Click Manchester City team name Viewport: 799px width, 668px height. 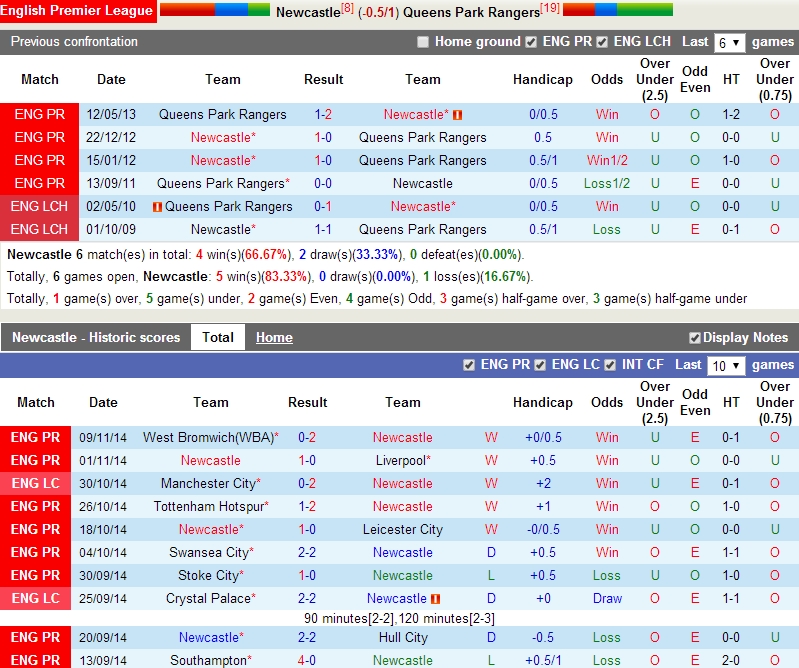click(x=210, y=484)
